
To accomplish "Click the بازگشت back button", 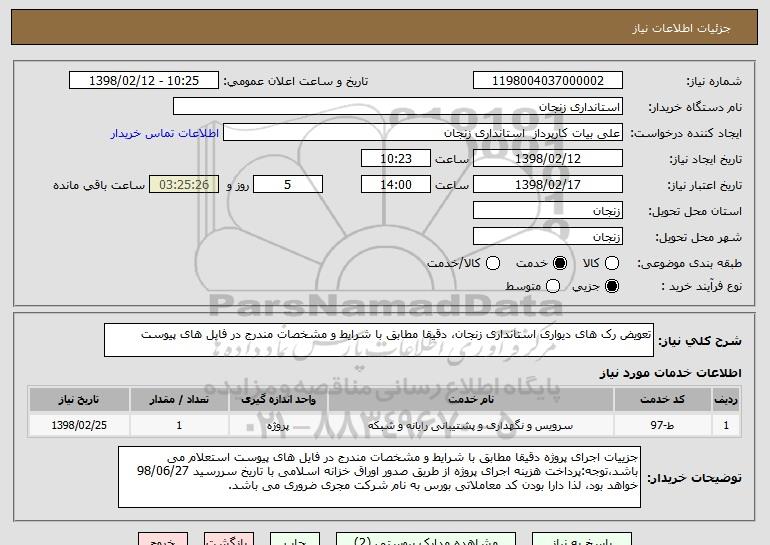I will tap(229, 539).
